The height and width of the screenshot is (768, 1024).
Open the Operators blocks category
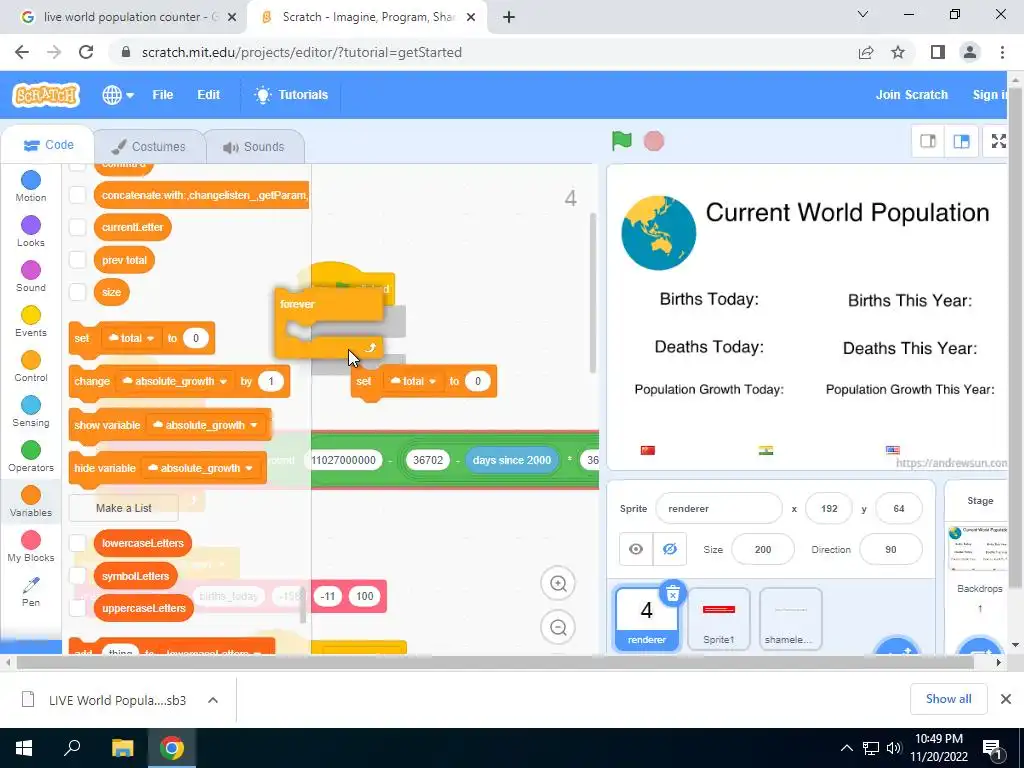[31, 456]
